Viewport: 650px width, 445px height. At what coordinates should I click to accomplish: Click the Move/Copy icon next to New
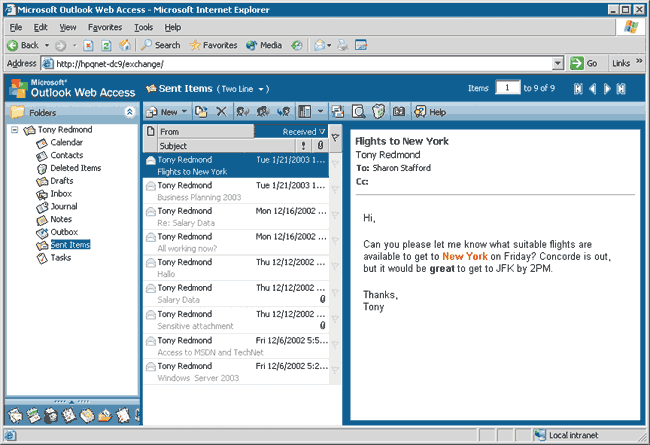(x=201, y=112)
